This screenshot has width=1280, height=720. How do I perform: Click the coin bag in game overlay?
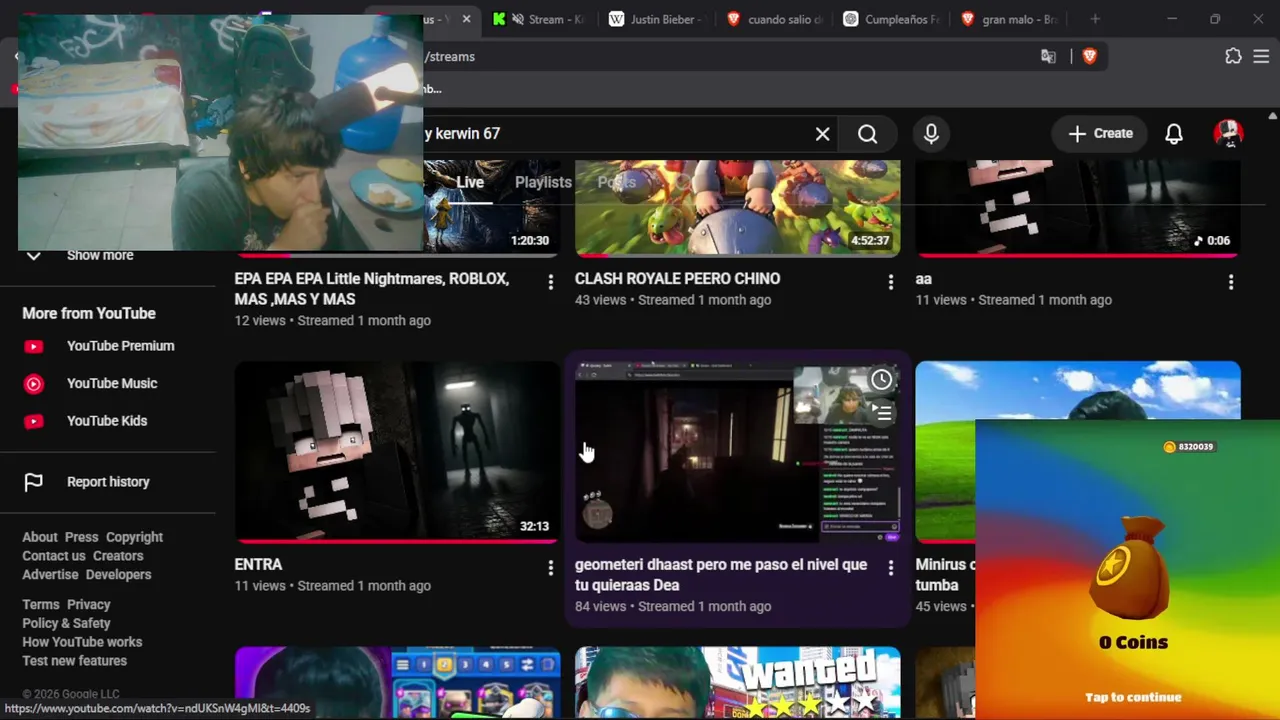pyautogui.click(x=1130, y=570)
